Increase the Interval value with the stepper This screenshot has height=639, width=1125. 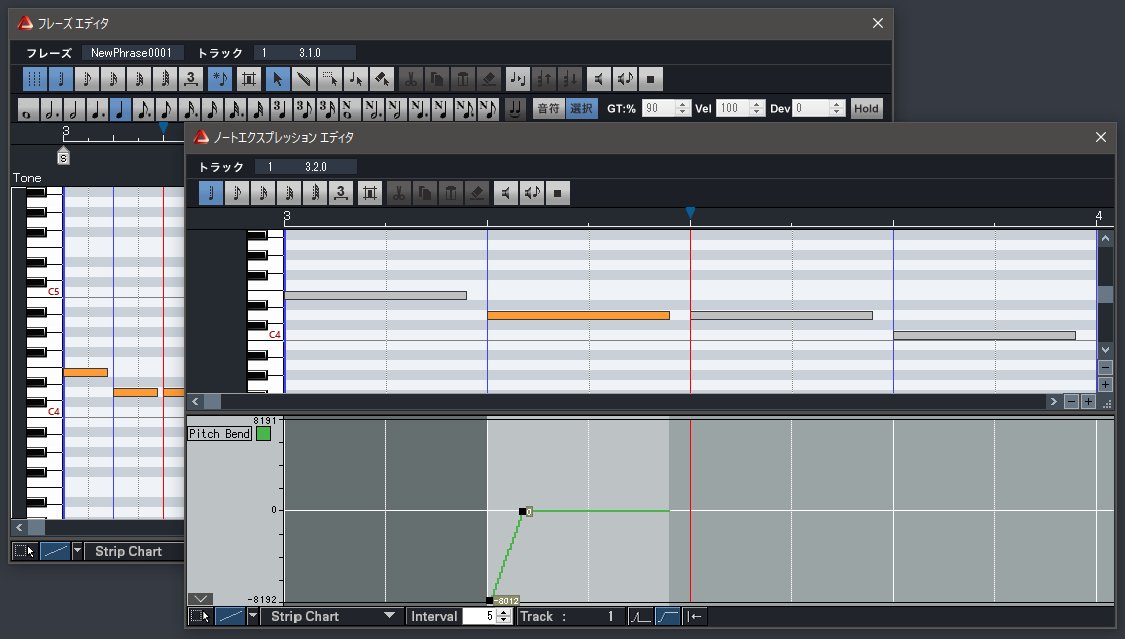(x=503, y=612)
